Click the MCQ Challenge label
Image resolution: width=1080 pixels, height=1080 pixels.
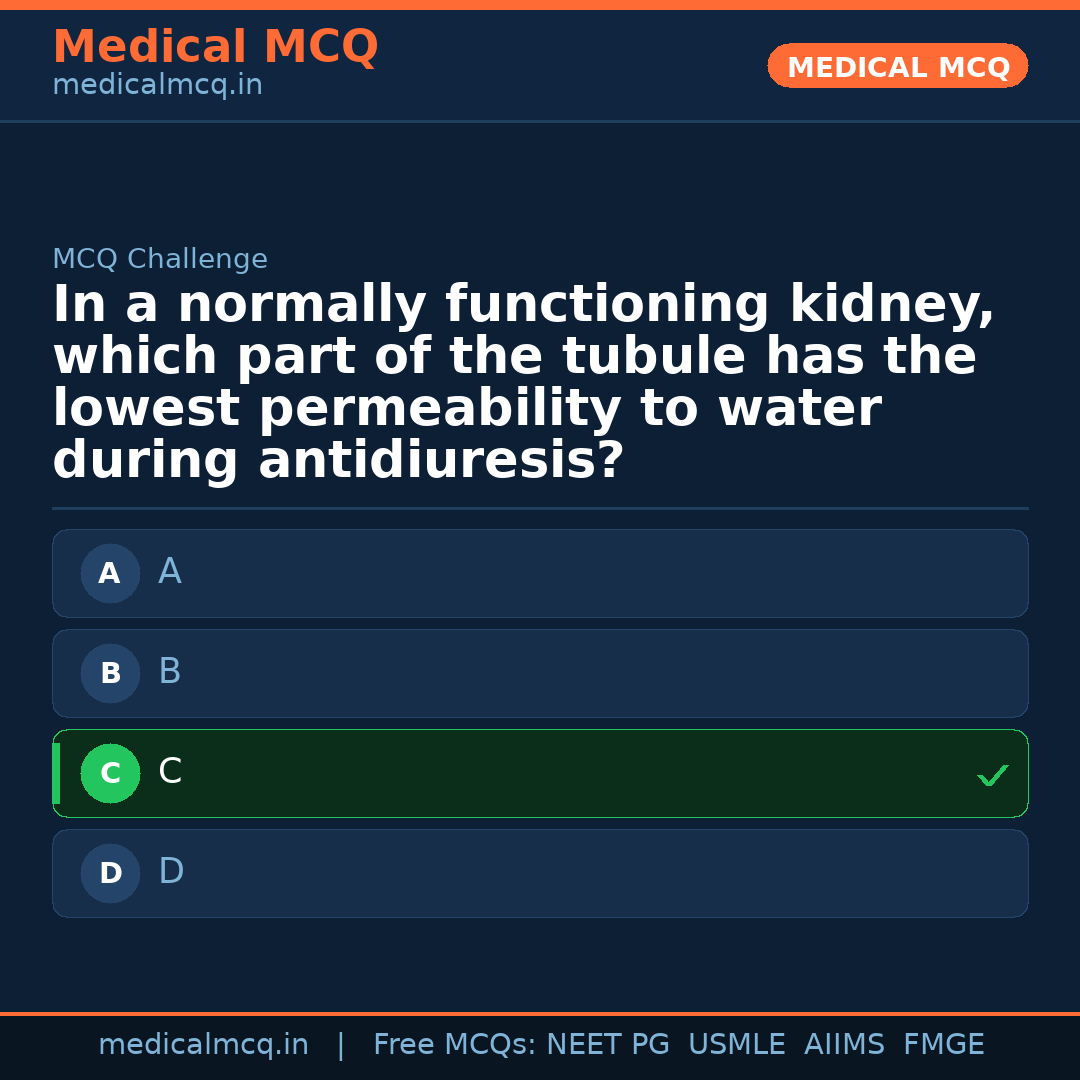coord(160,260)
